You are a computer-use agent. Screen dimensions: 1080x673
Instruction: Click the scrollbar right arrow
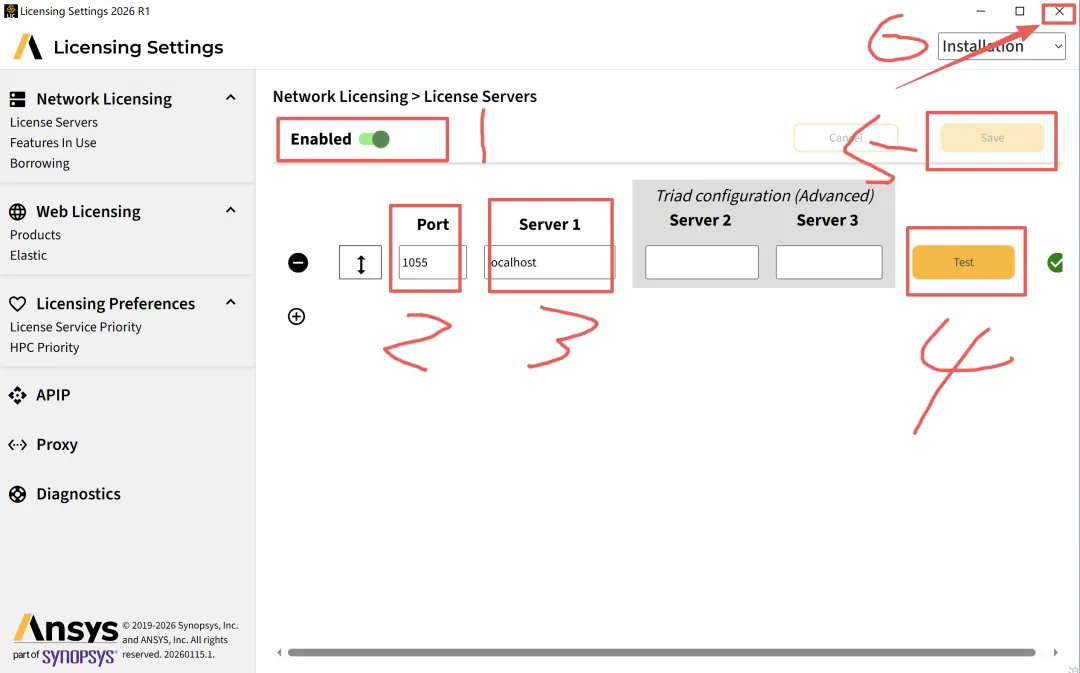point(1055,652)
